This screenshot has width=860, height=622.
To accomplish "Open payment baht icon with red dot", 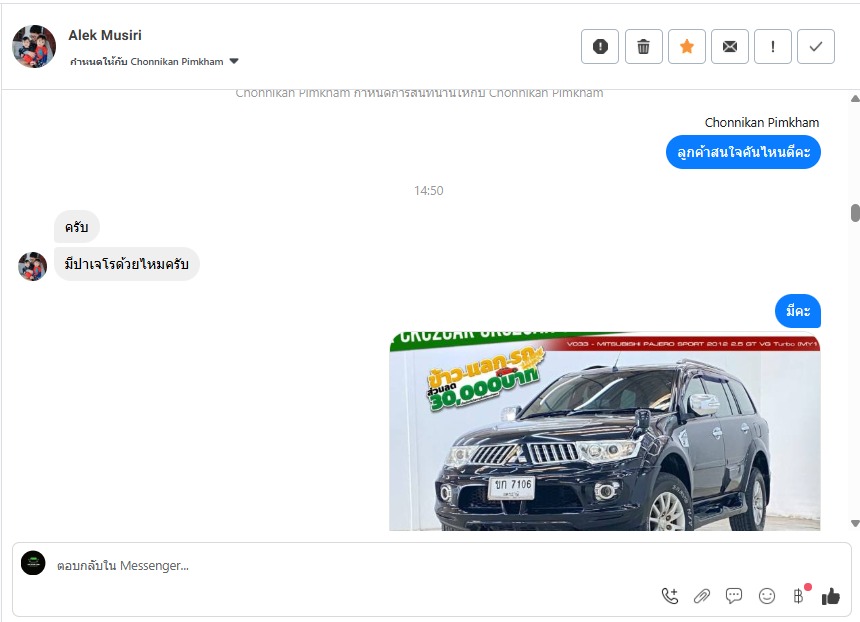I will pos(800,595).
